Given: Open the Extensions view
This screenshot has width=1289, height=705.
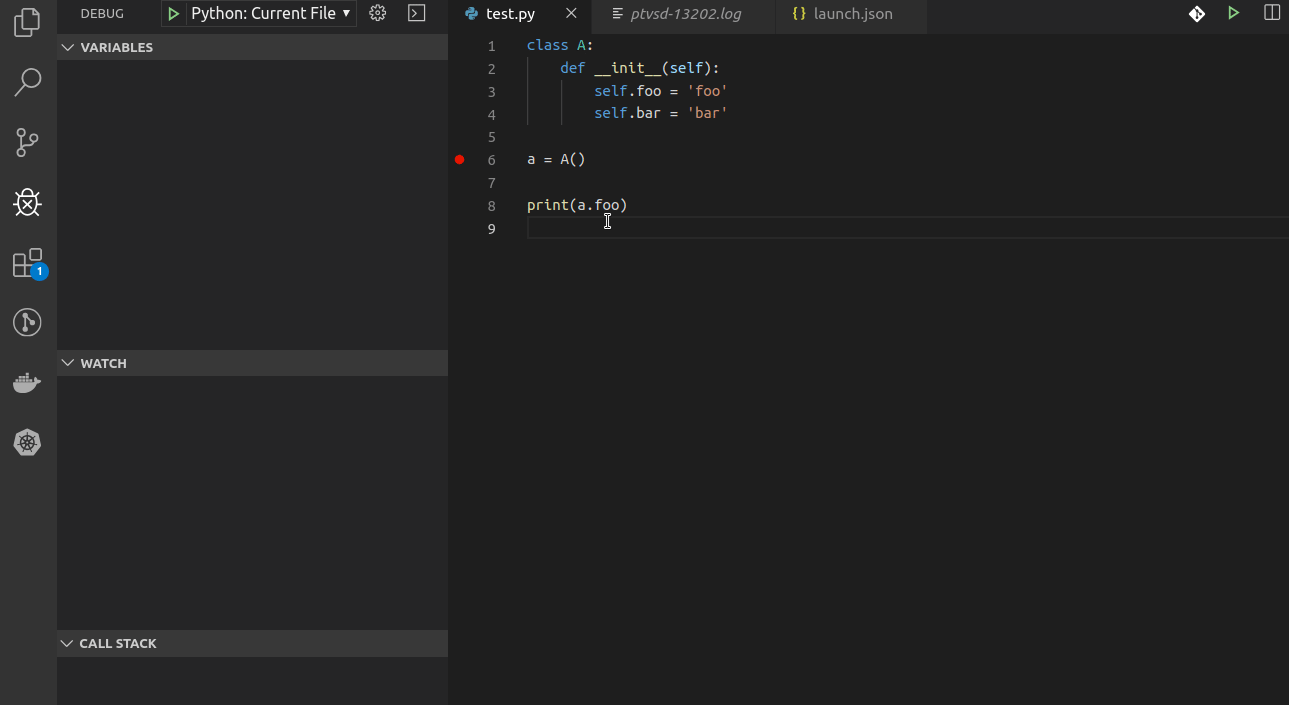Looking at the screenshot, I should coord(27,262).
